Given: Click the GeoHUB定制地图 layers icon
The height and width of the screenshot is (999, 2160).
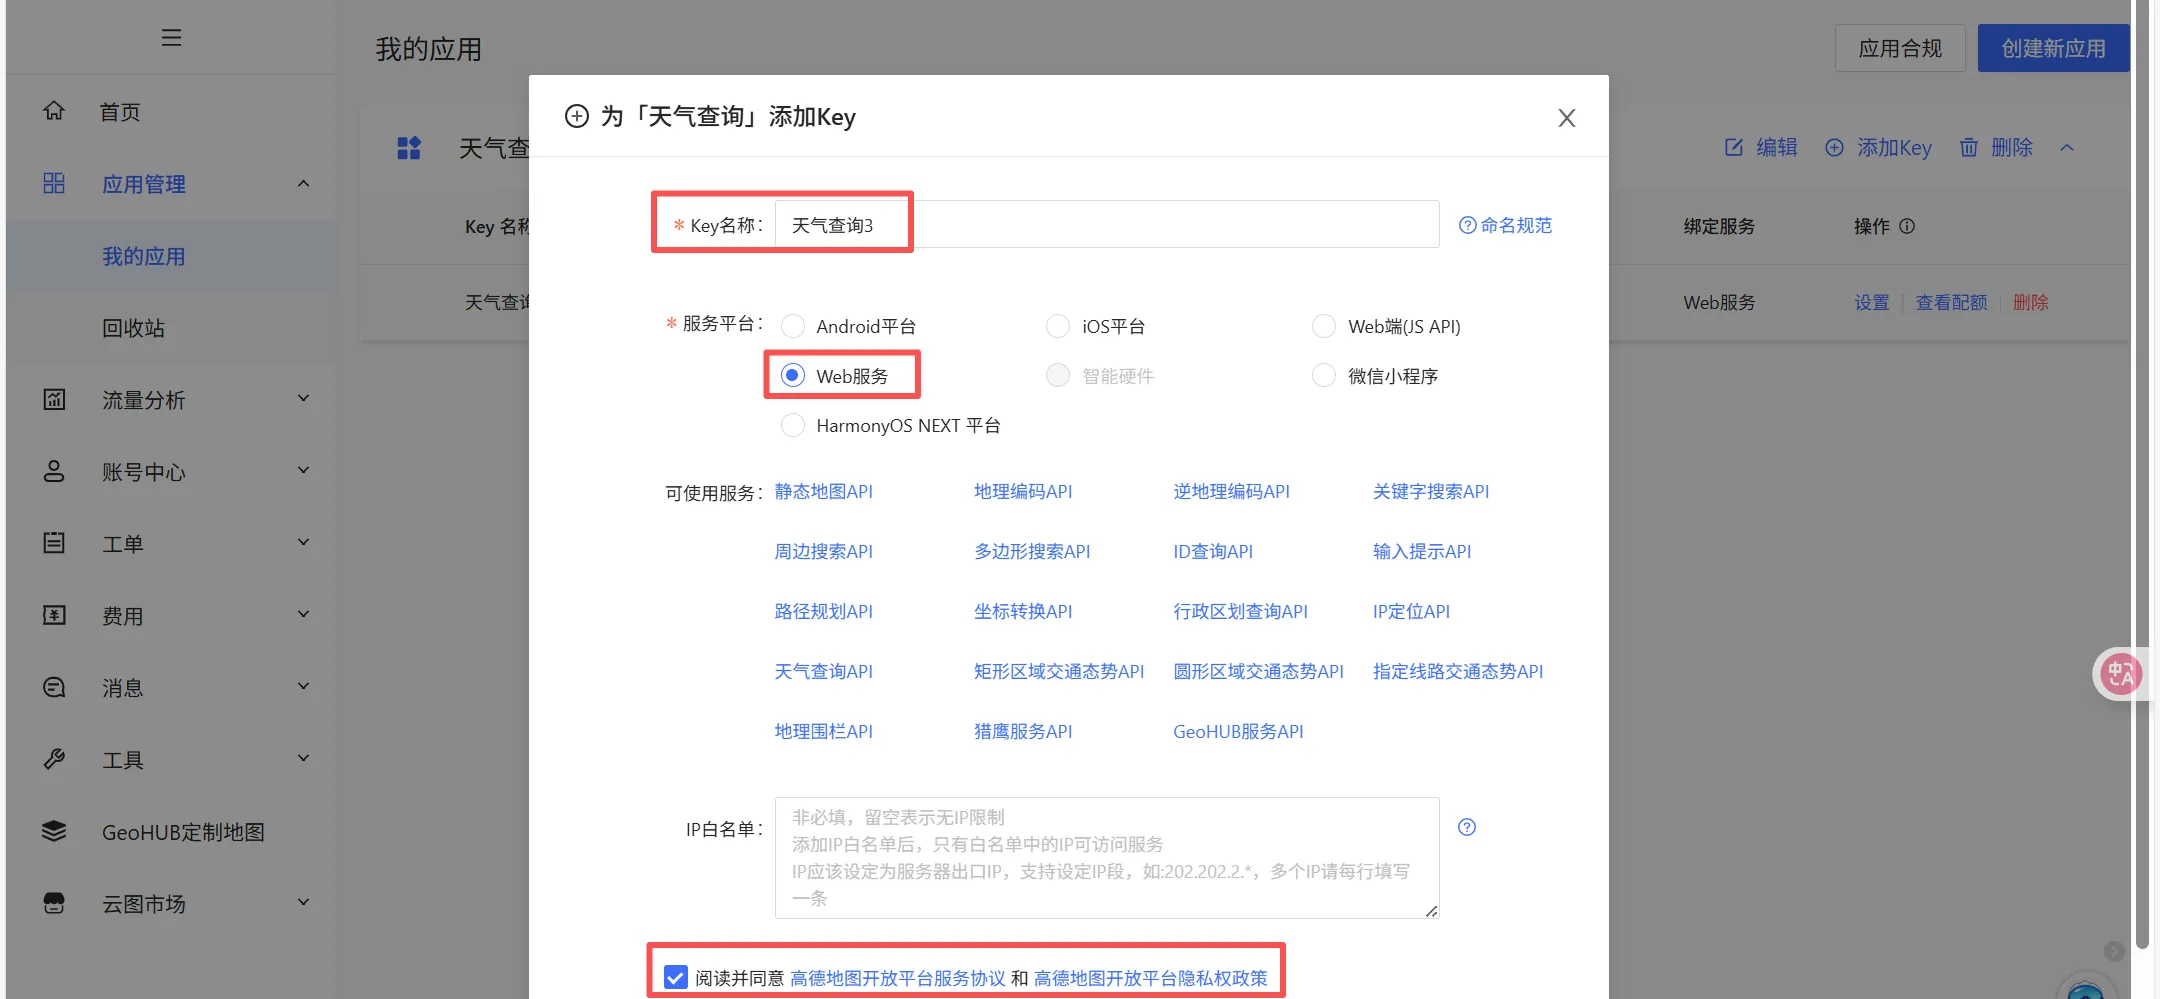Looking at the screenshot, I should coord(54,831).
